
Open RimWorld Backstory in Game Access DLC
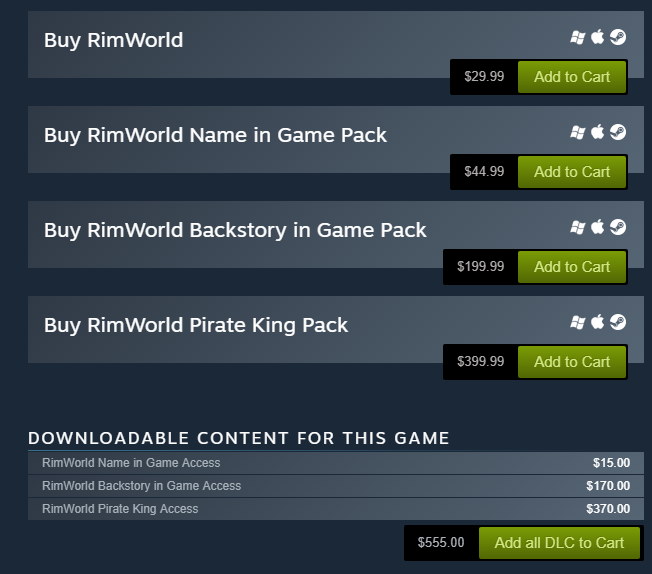[336, 486]
